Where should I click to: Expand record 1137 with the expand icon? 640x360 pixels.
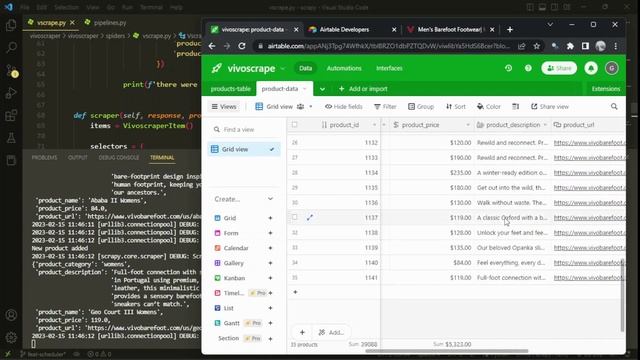pos(310,218)
